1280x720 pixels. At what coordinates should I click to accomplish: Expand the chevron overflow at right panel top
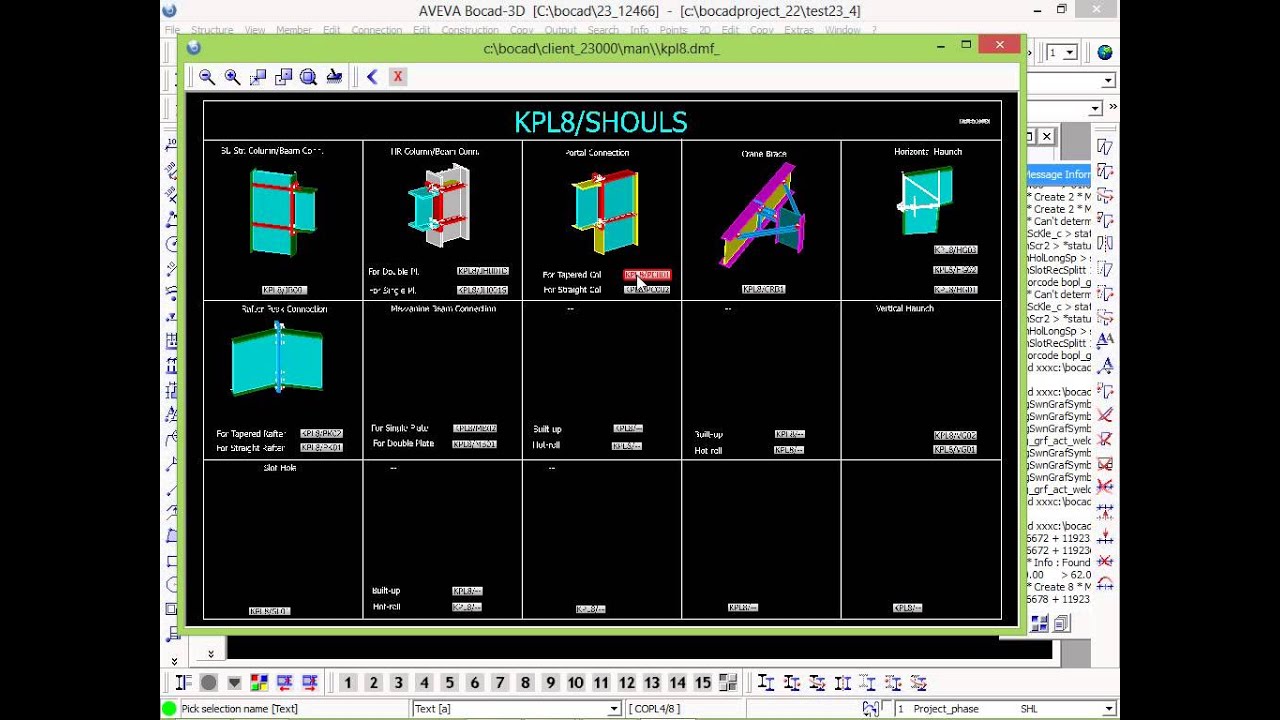1112,107
